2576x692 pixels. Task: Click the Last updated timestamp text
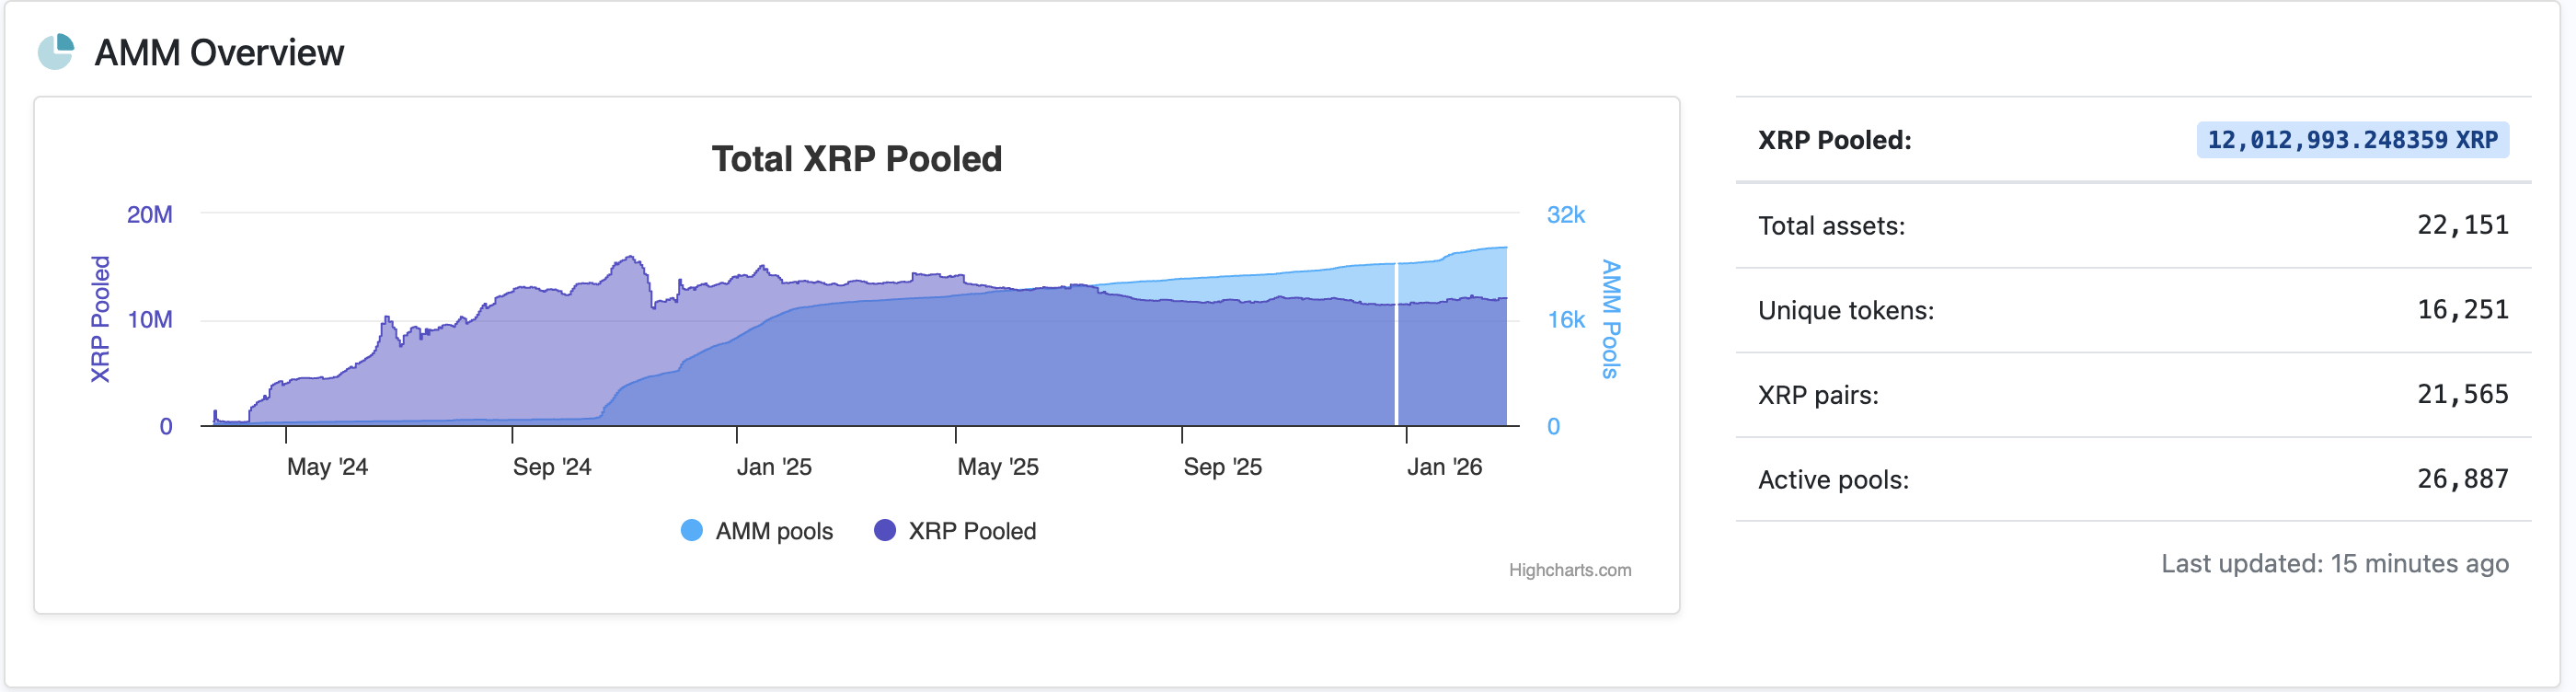coord(2334,564)
